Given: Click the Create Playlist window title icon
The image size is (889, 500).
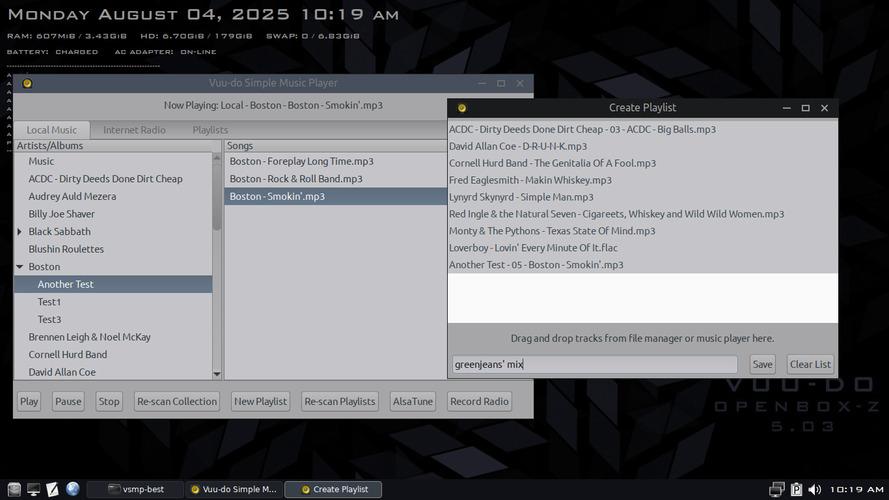Looking at the screenshot, I should click(462, 108).
